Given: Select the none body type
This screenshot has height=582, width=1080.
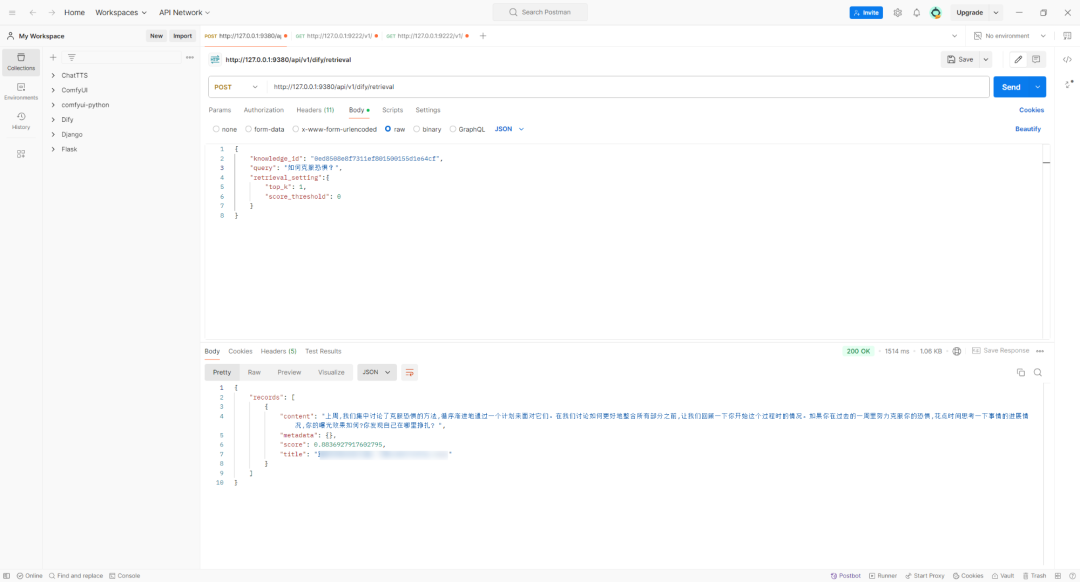Looking at the screenshot, I should [216, 129].
